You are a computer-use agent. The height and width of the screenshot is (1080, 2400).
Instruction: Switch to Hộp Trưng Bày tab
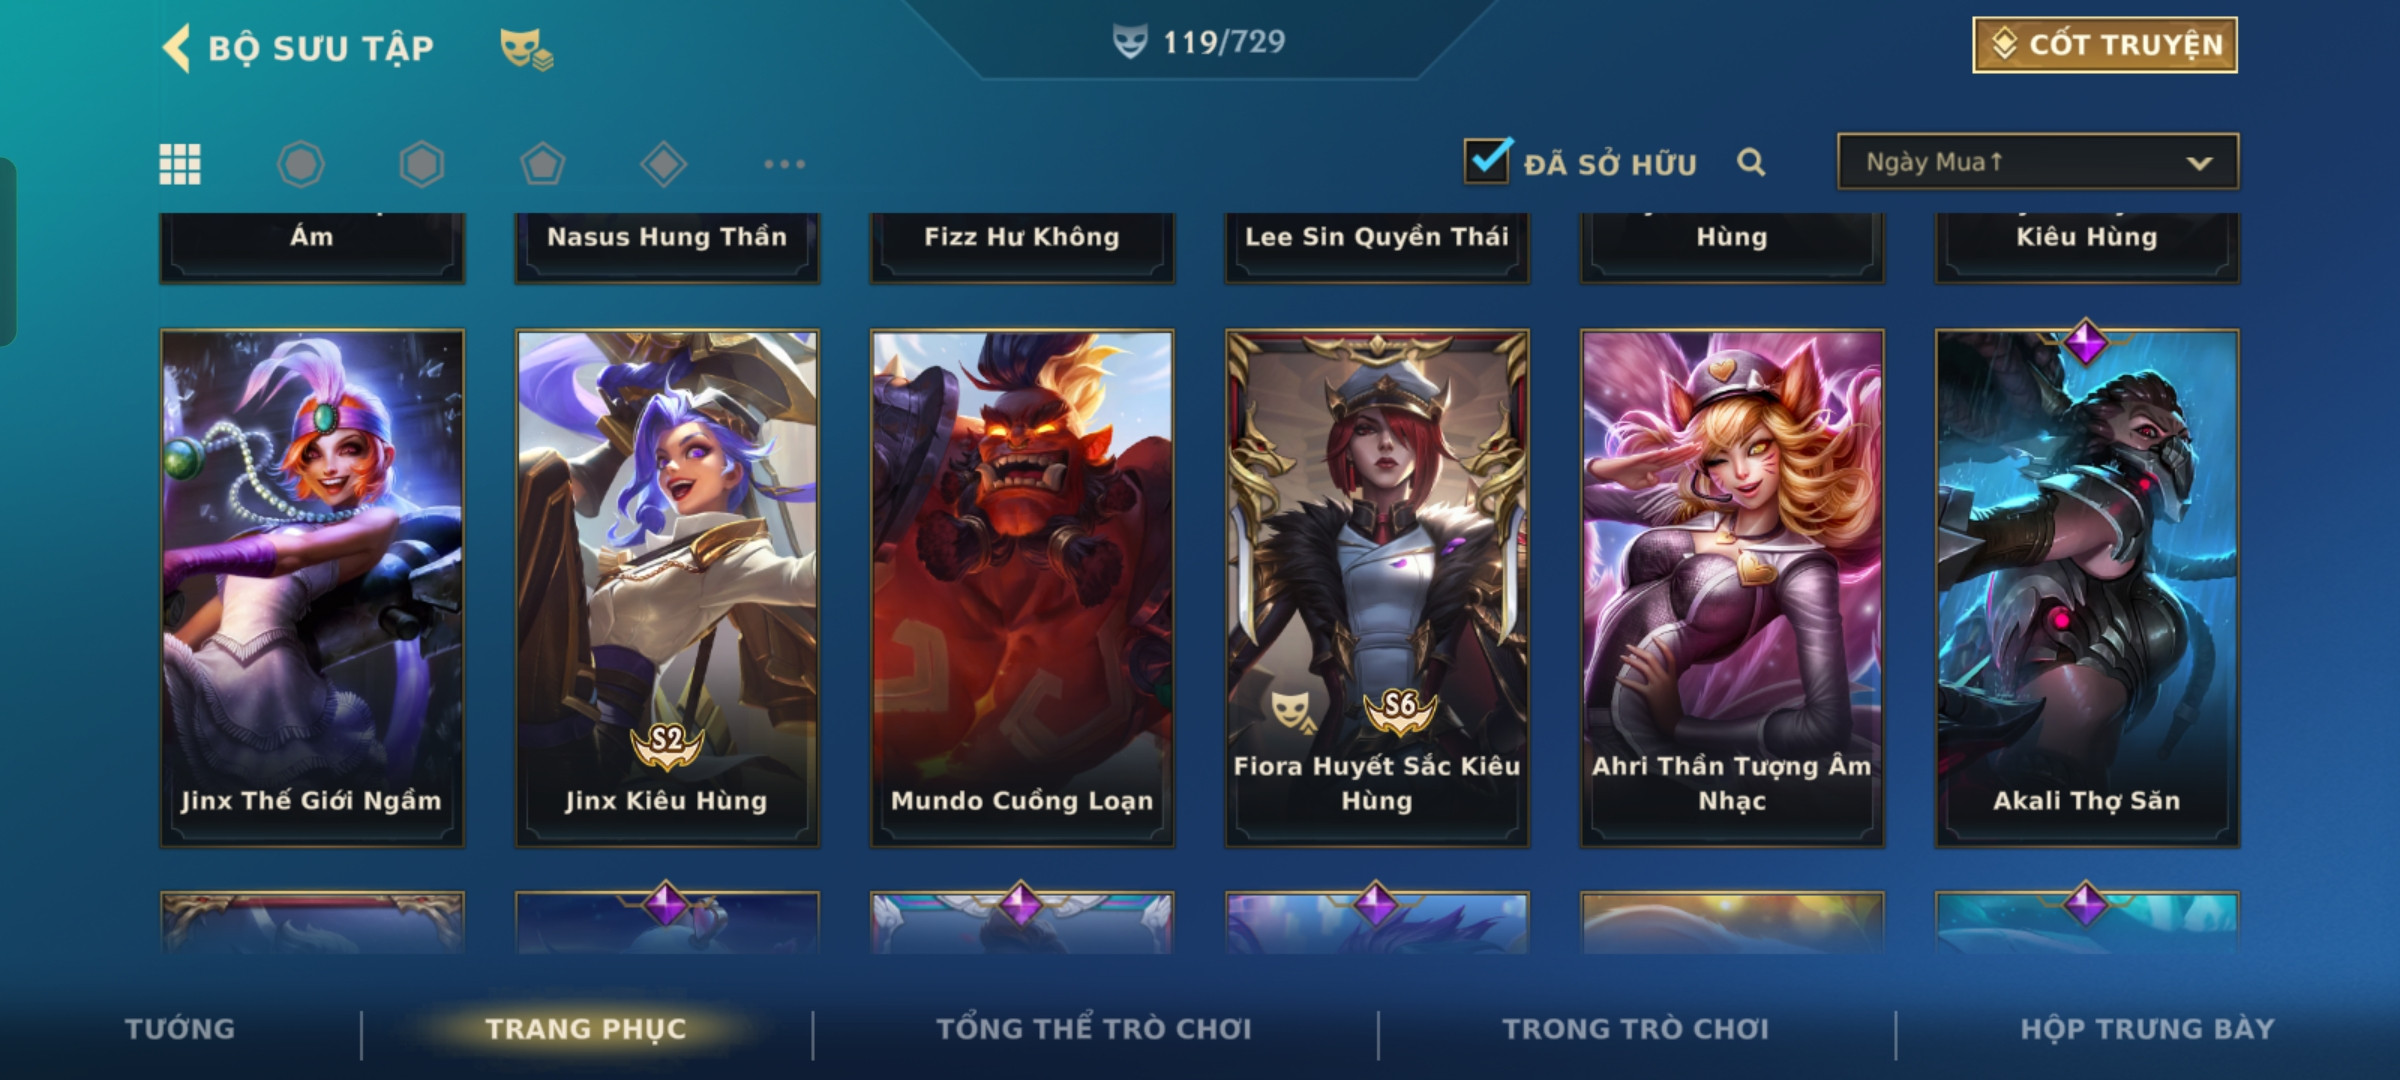(2147, 1028)
